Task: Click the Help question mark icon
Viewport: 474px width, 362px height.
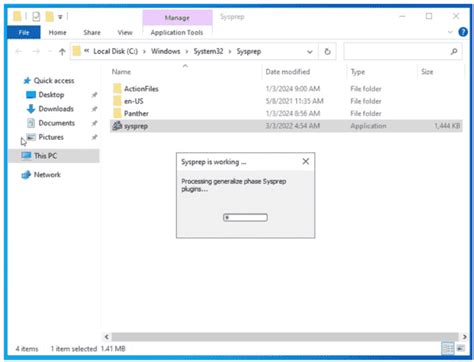Action: coord(463,32)
